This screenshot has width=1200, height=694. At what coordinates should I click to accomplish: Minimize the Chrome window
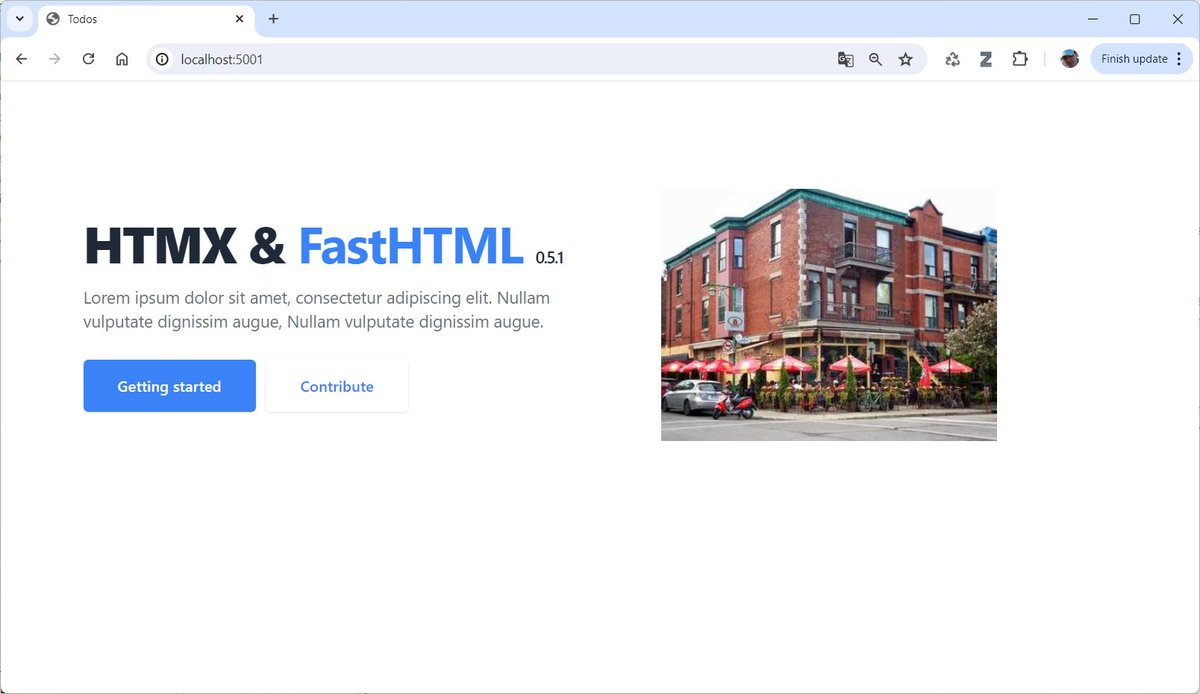pyautogui.click(x=1092, y=19)
